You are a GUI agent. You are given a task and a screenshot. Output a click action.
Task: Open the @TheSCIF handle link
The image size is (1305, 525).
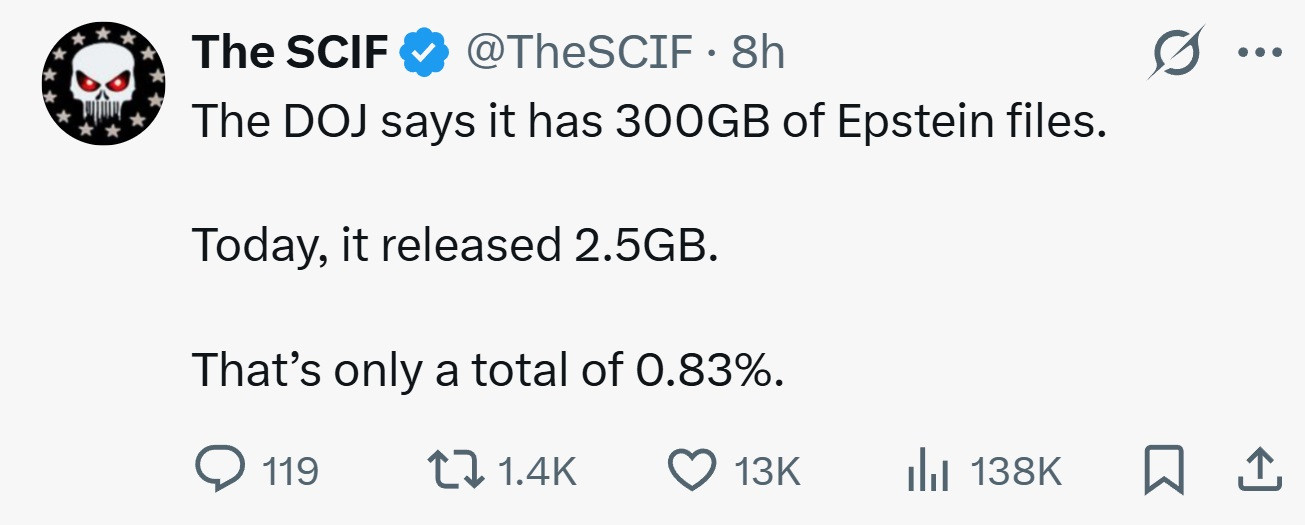580,53
